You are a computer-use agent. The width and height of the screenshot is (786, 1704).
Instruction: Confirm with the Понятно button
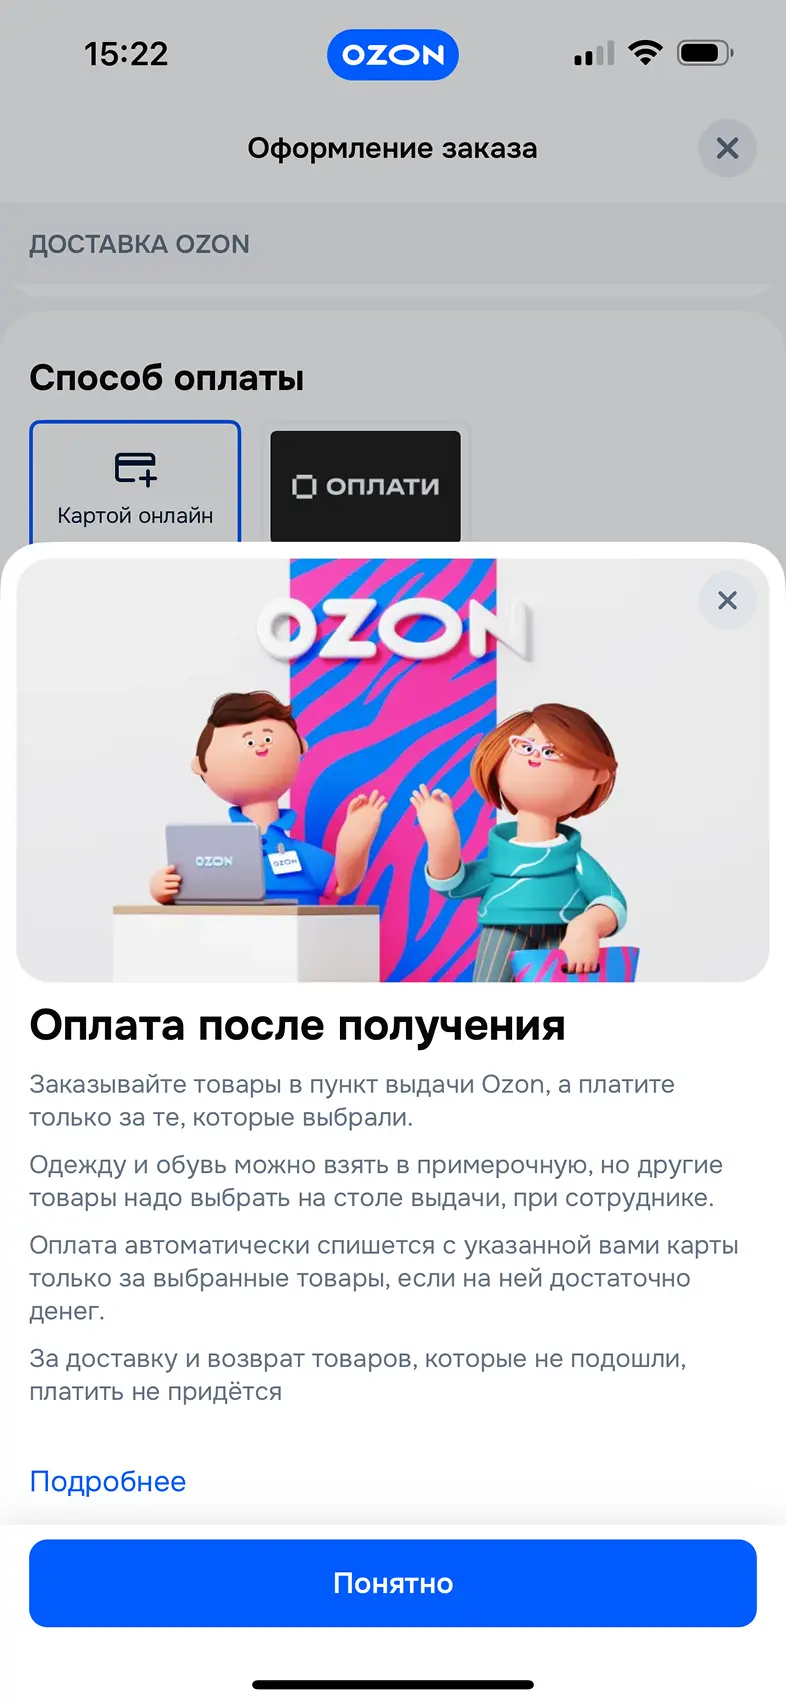(x=393, y=1583)
